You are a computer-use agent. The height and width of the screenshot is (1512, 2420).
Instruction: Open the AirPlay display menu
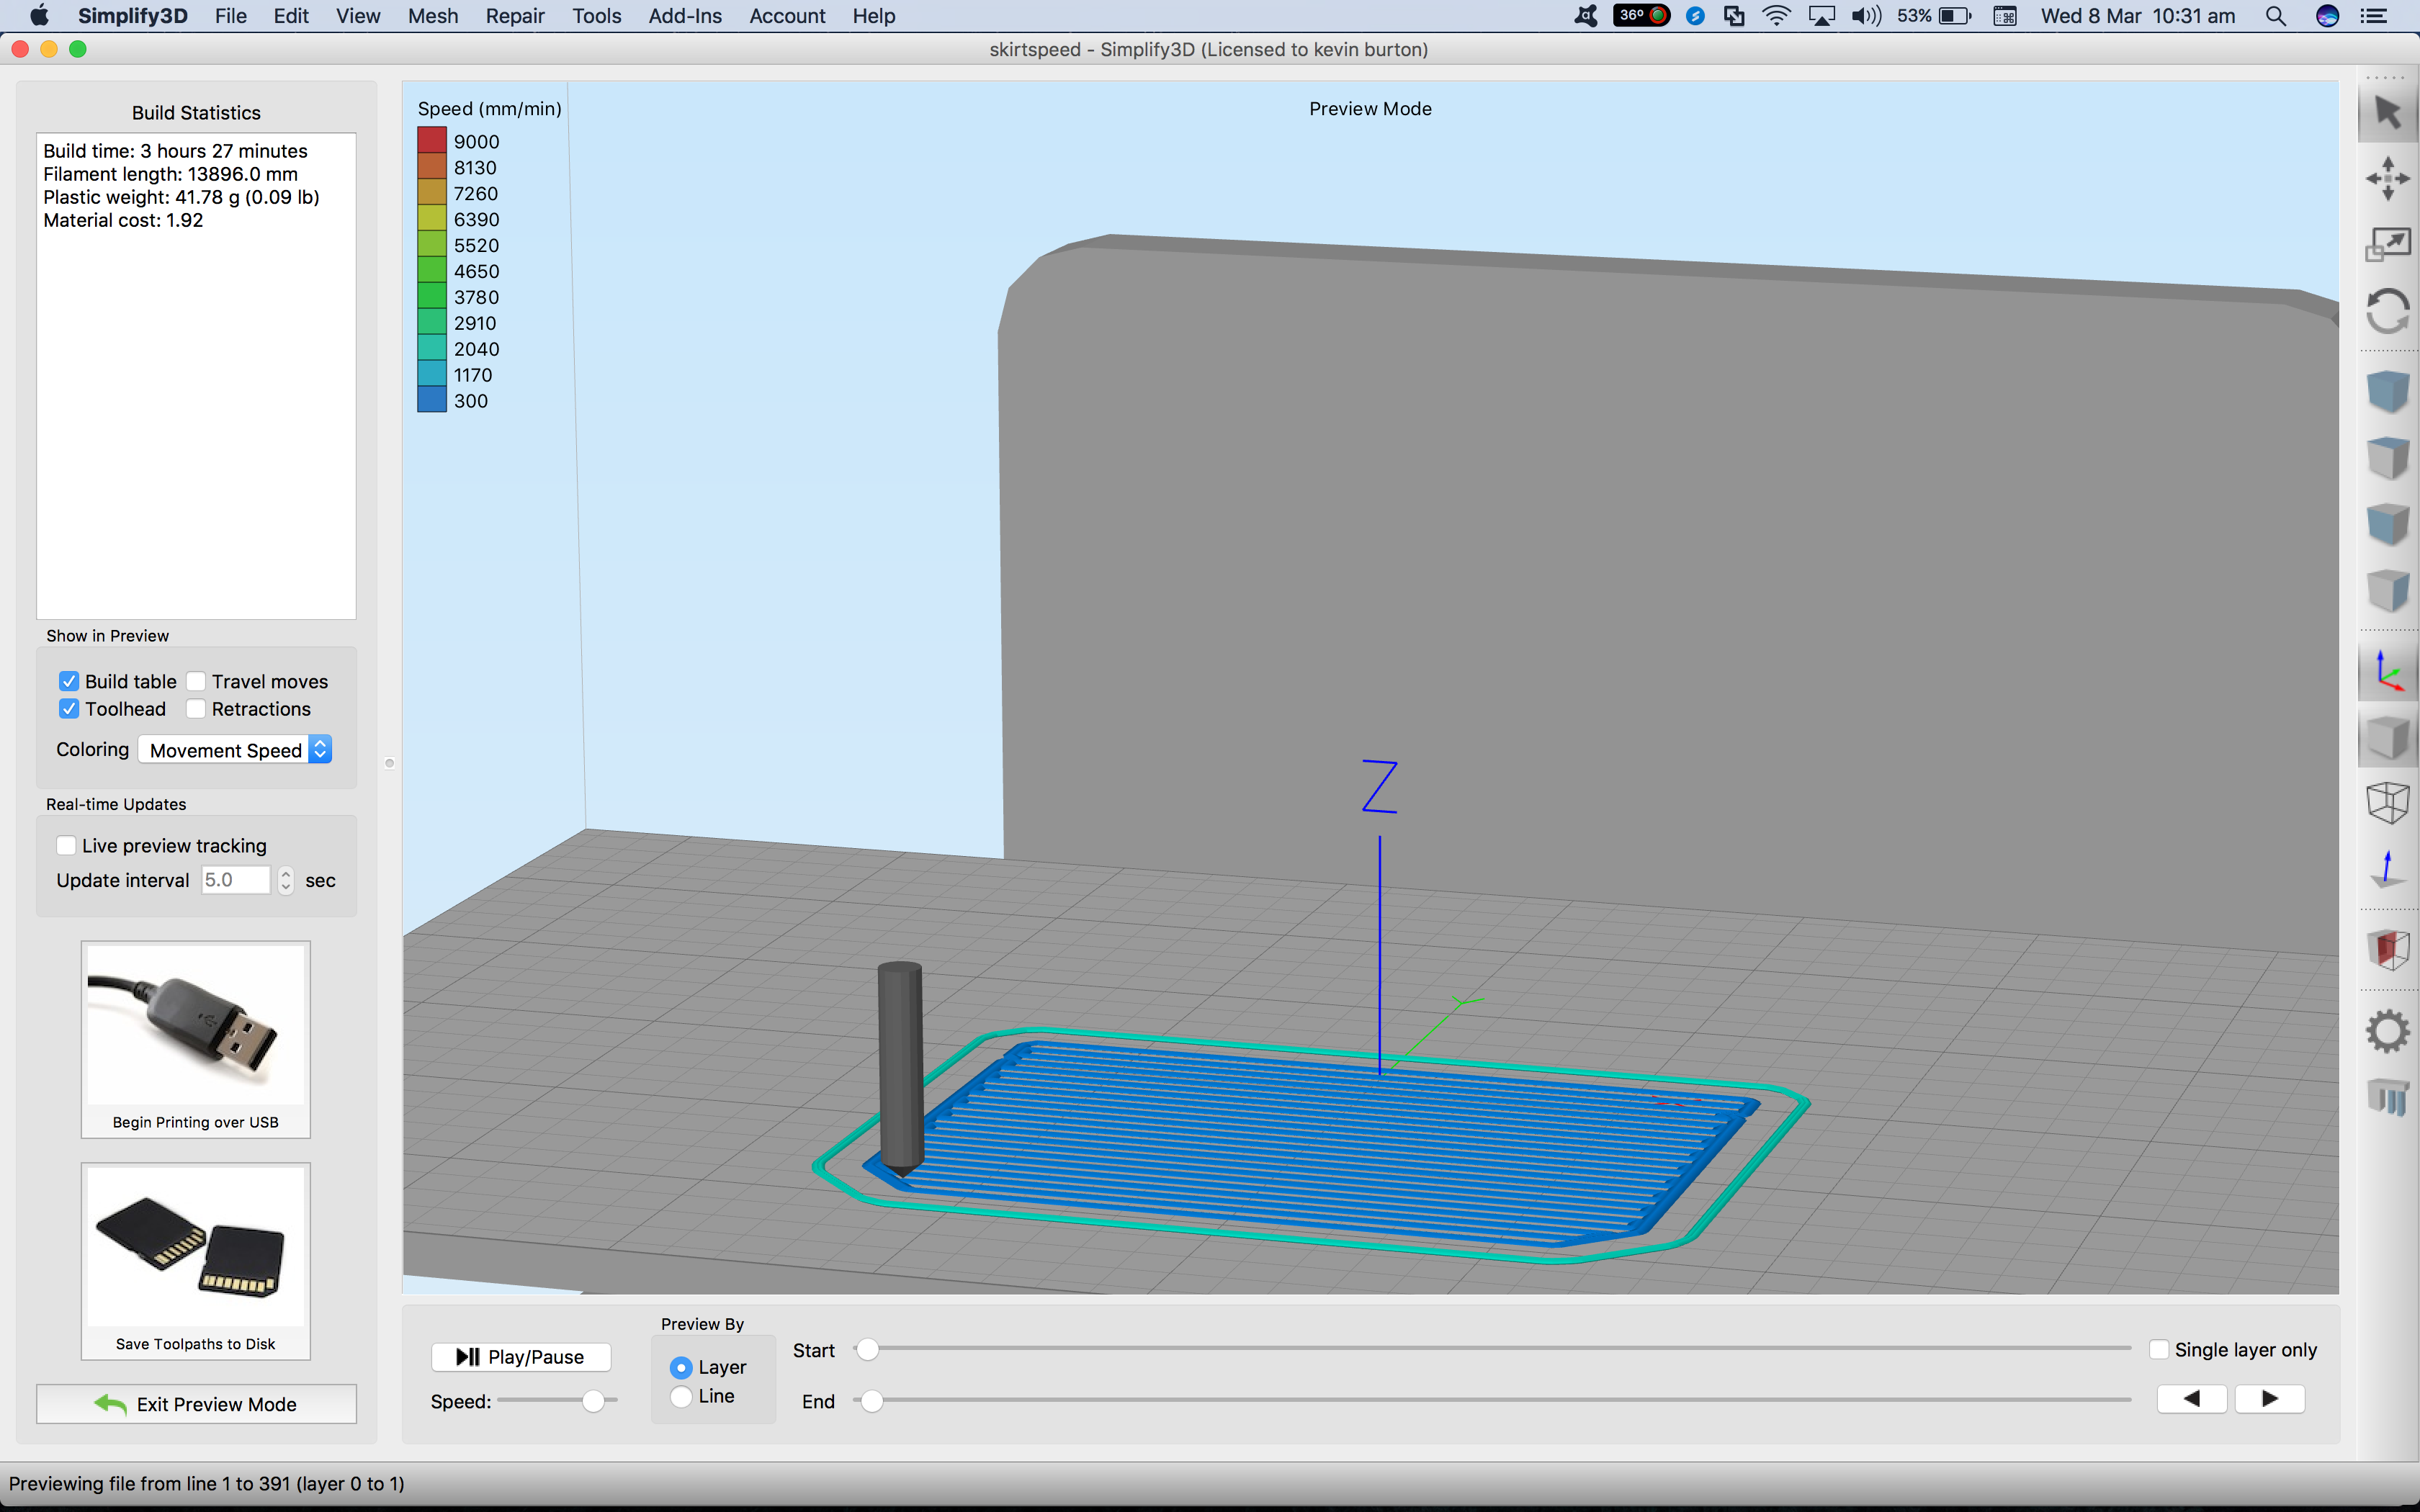(1822, 16)
